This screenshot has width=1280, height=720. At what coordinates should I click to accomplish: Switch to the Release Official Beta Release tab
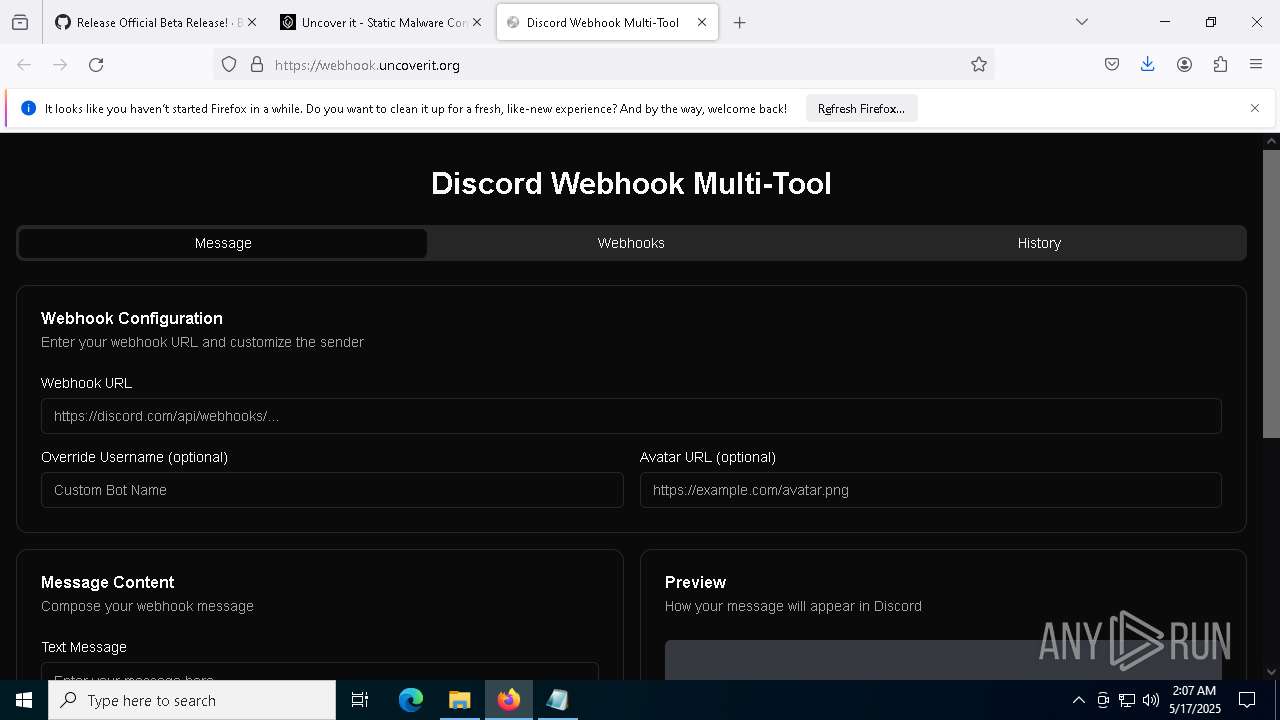(x=156, y=22)
